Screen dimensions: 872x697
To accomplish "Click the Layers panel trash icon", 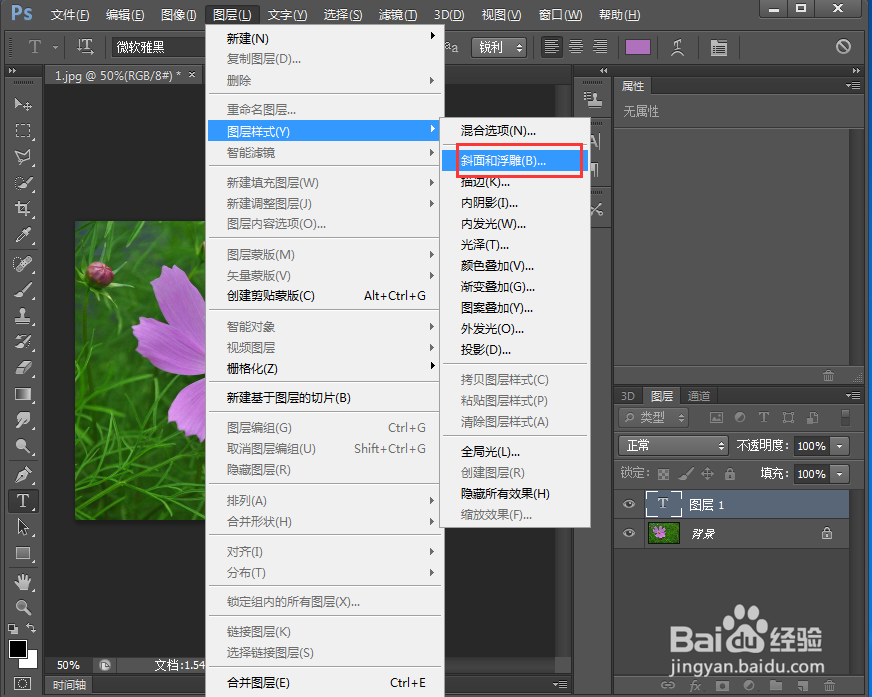I will click(x=829, y=686).
